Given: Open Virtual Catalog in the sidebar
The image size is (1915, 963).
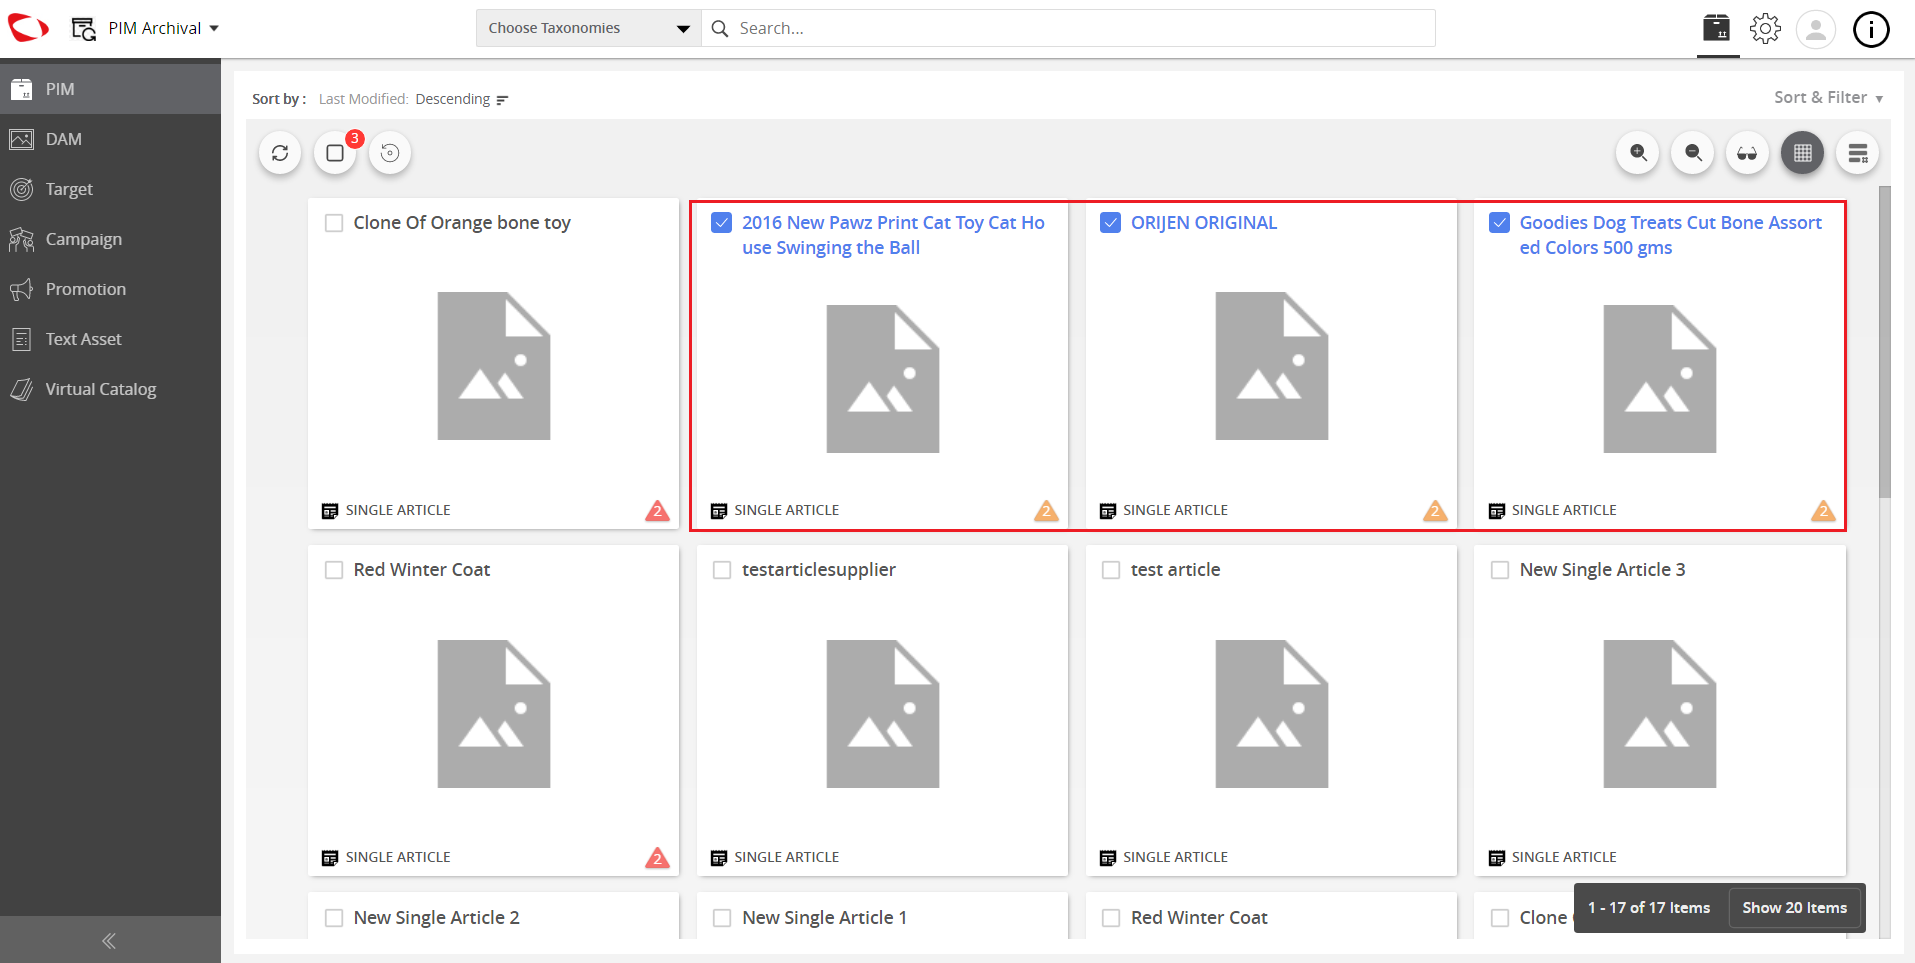Looking at the screenshot, I should [x=110, y=389].
